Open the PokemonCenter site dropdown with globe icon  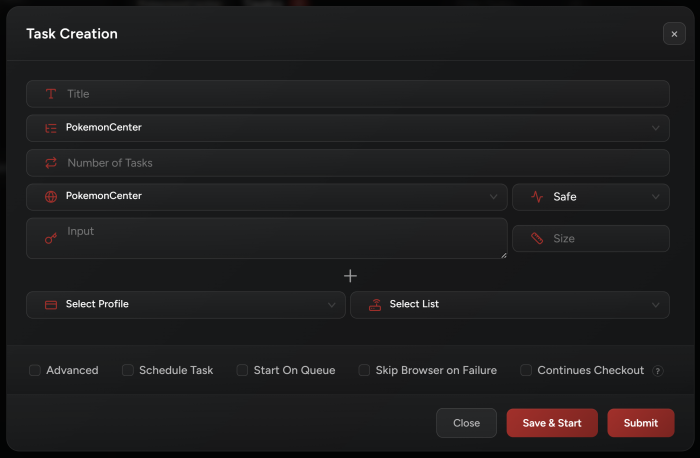tap(267, 197)
